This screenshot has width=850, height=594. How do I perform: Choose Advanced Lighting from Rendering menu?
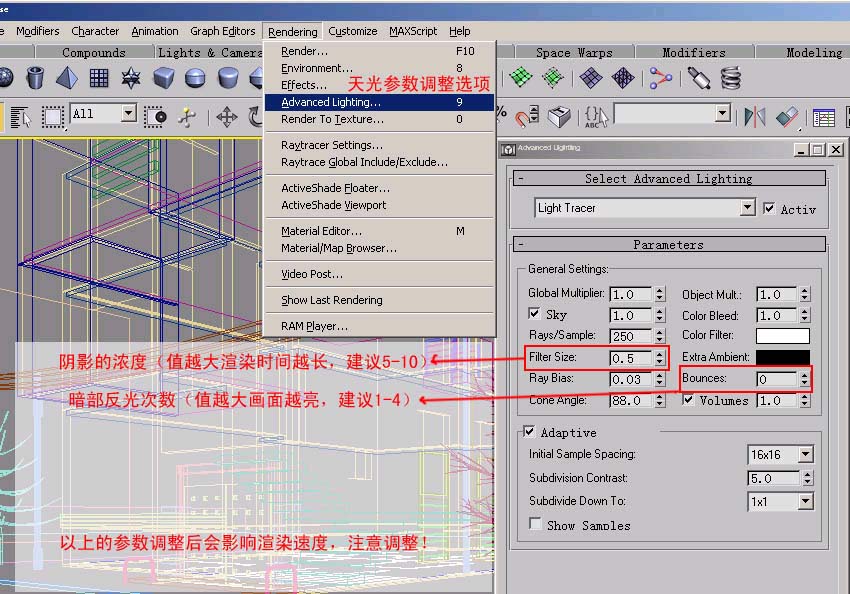pos(331,102)
